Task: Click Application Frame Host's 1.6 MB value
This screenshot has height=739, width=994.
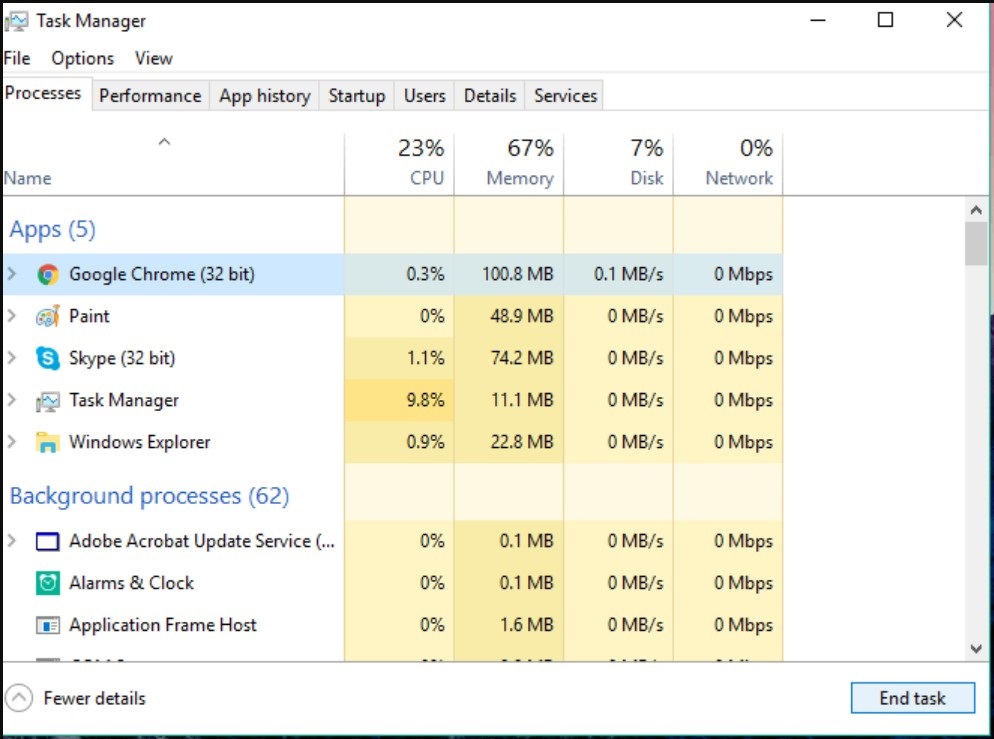Action: 526,625
